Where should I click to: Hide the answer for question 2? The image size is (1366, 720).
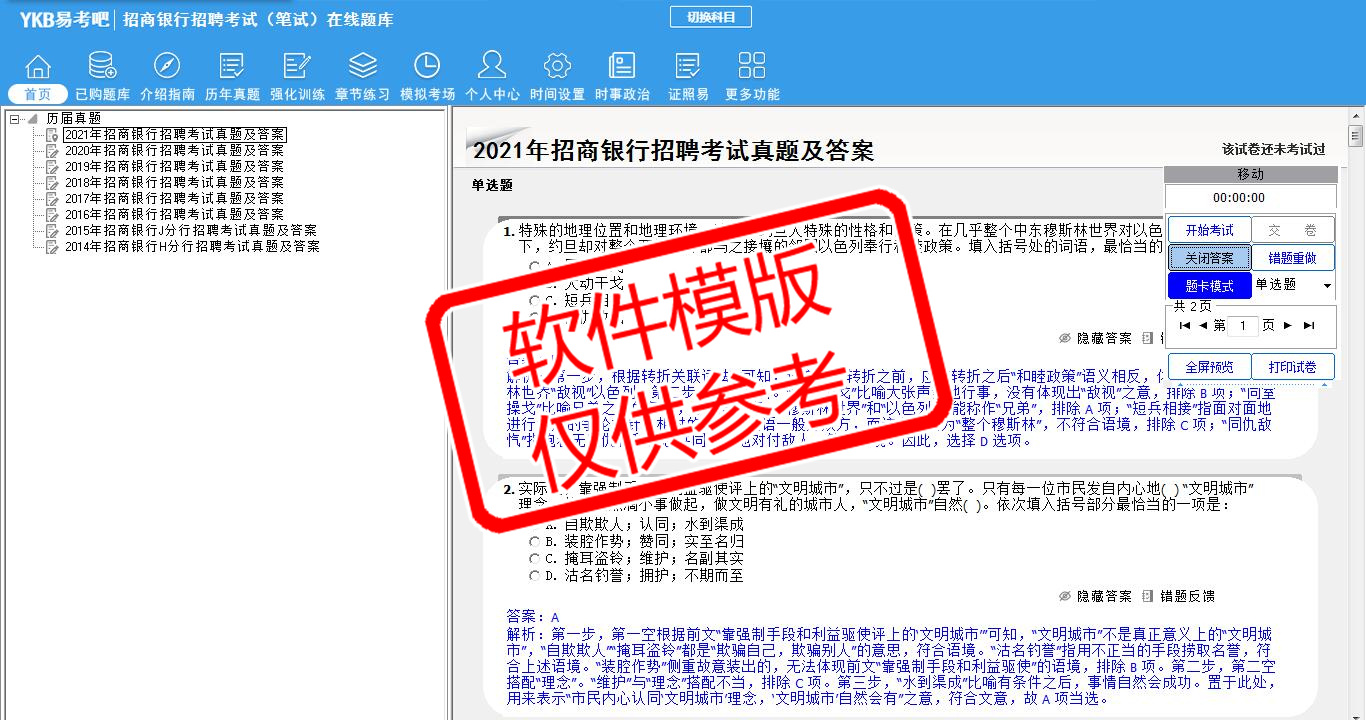1095,596
